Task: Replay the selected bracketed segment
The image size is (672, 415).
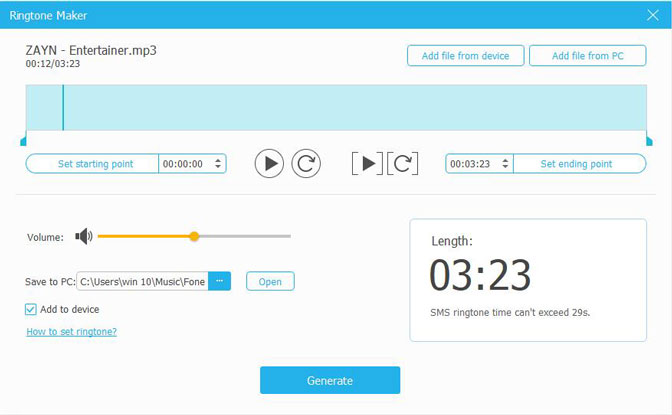Action: [402, 163]
